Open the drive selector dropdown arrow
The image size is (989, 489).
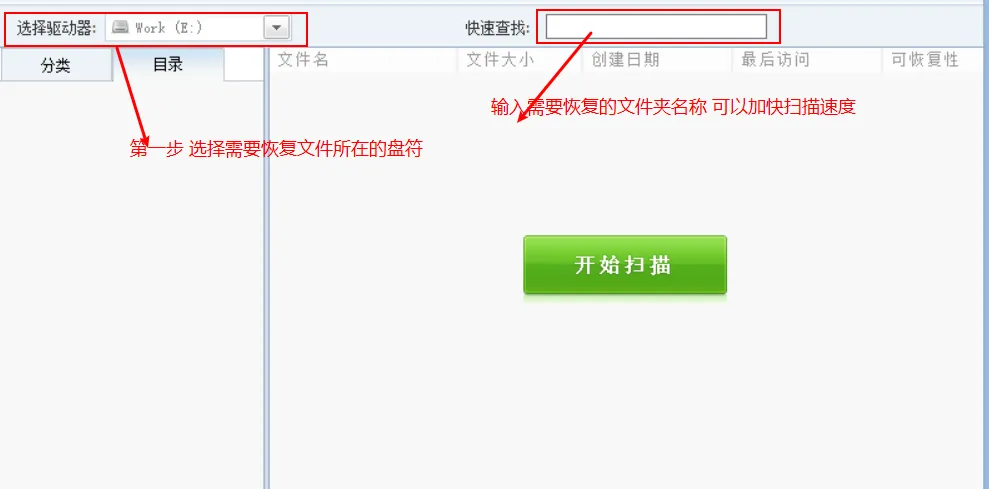[x=276, y=28]
